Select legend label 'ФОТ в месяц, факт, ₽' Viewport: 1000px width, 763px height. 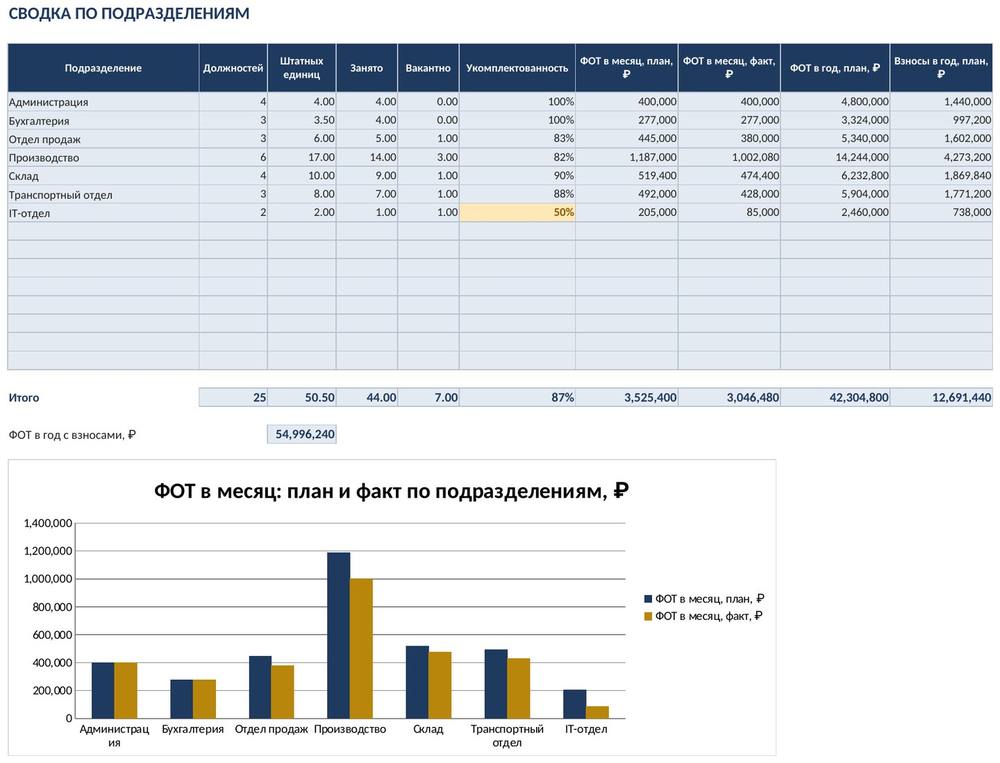pos(709,616)
